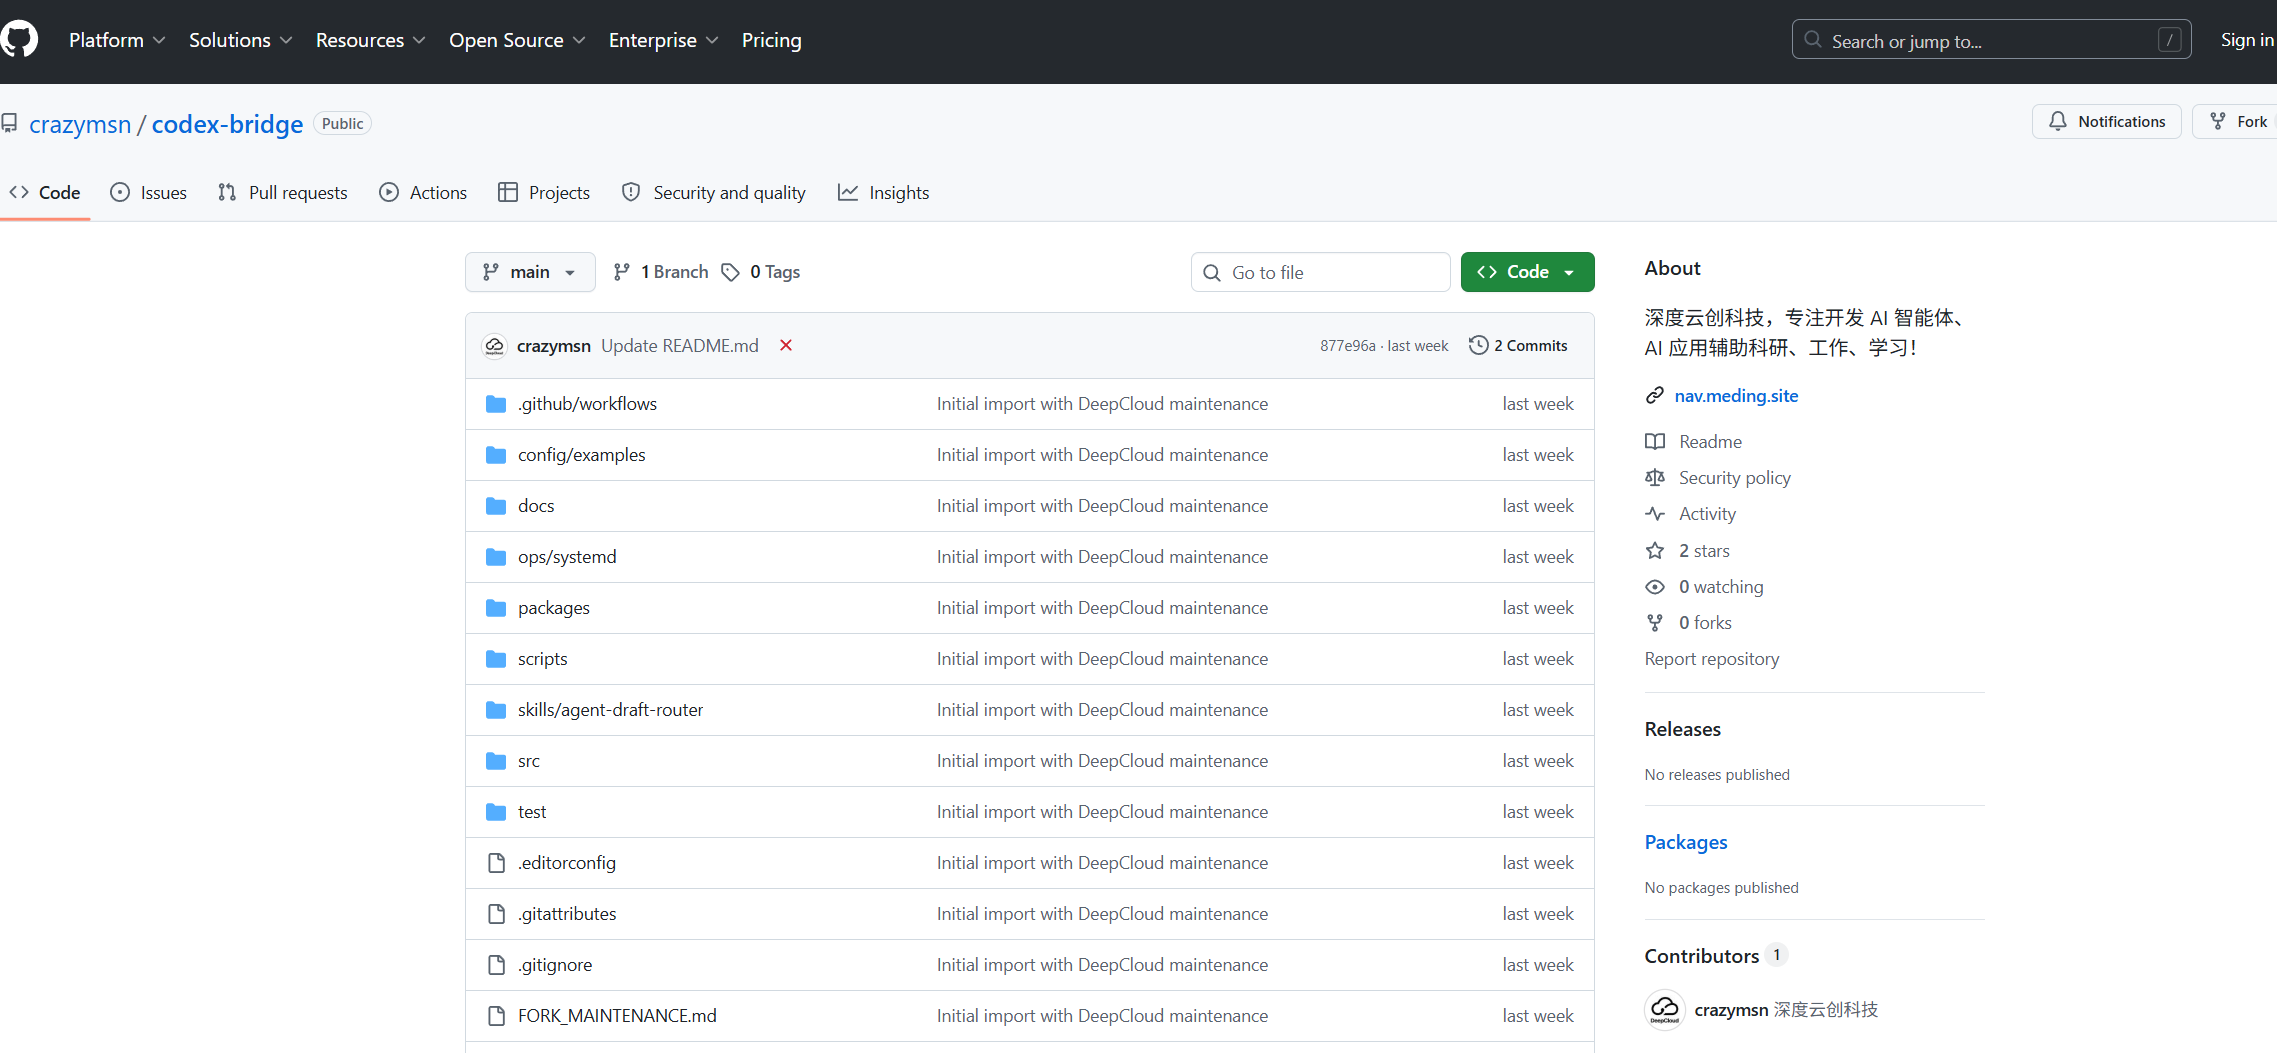
Task: Click the scales icon beside Security policy
Action: (1655, 478)
